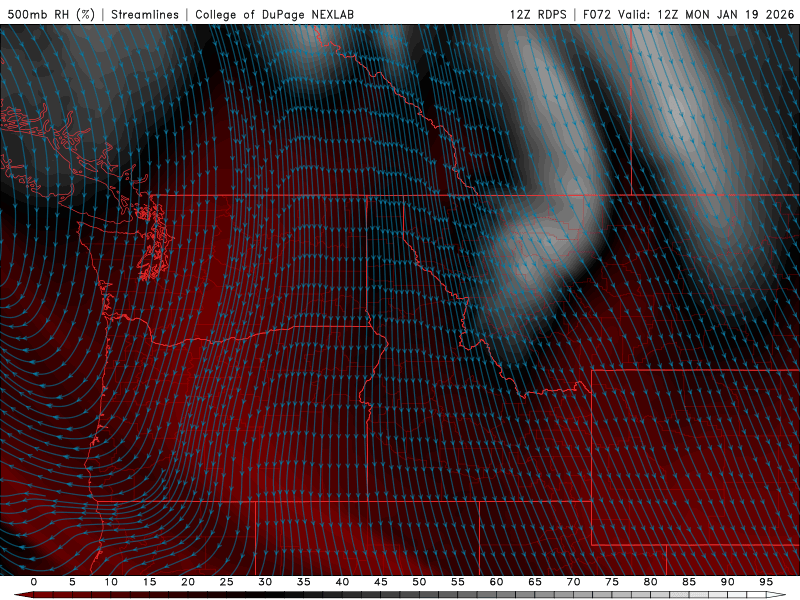Click the "12Z RDPS" model run label
Screen dimensions: 800x600
(x=538, y=14)
